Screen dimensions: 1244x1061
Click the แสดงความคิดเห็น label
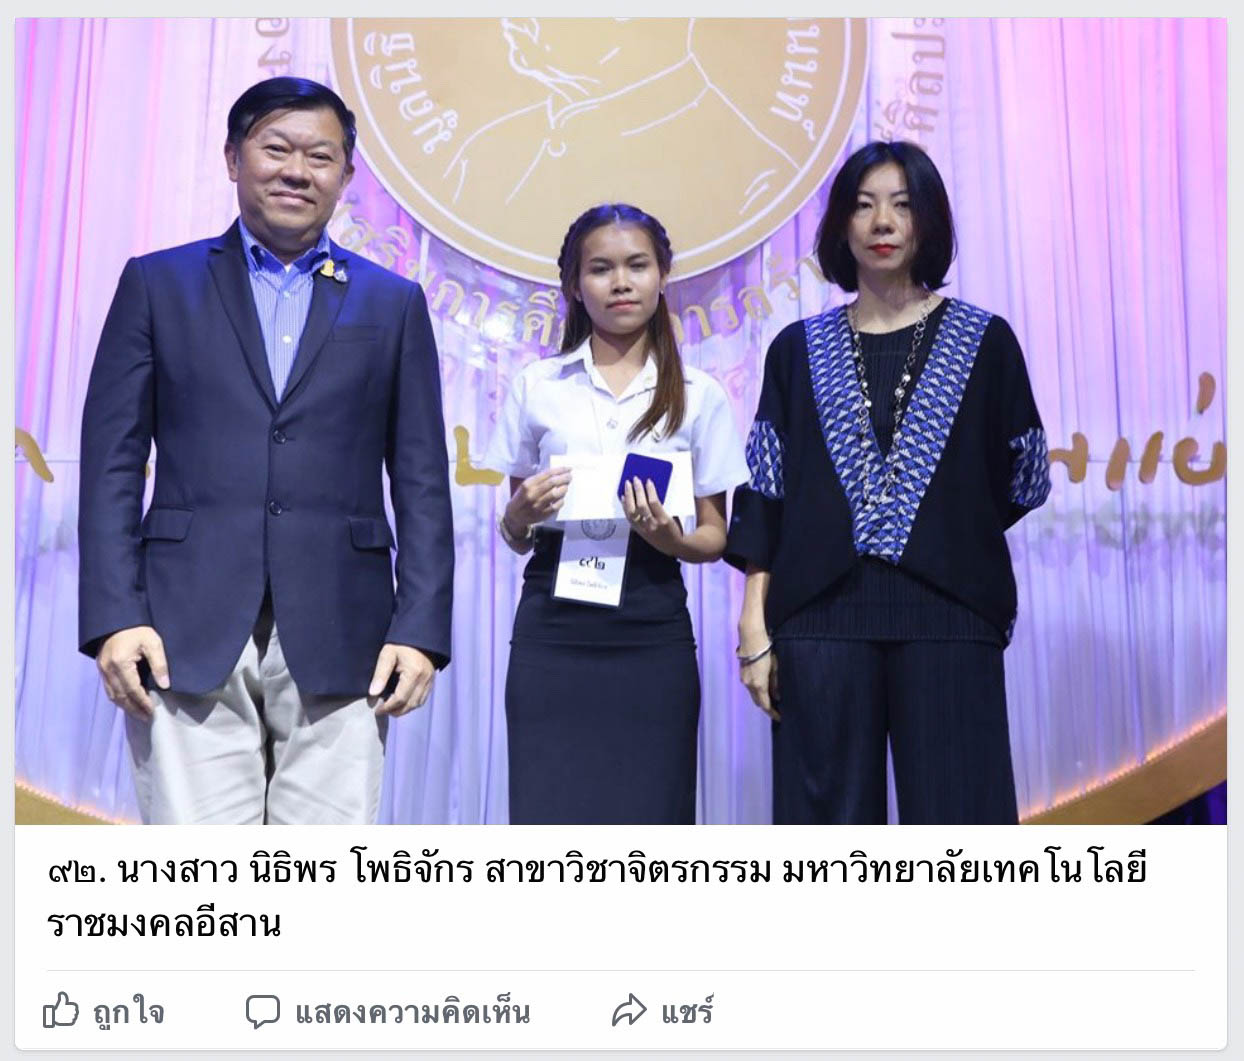412,1012
